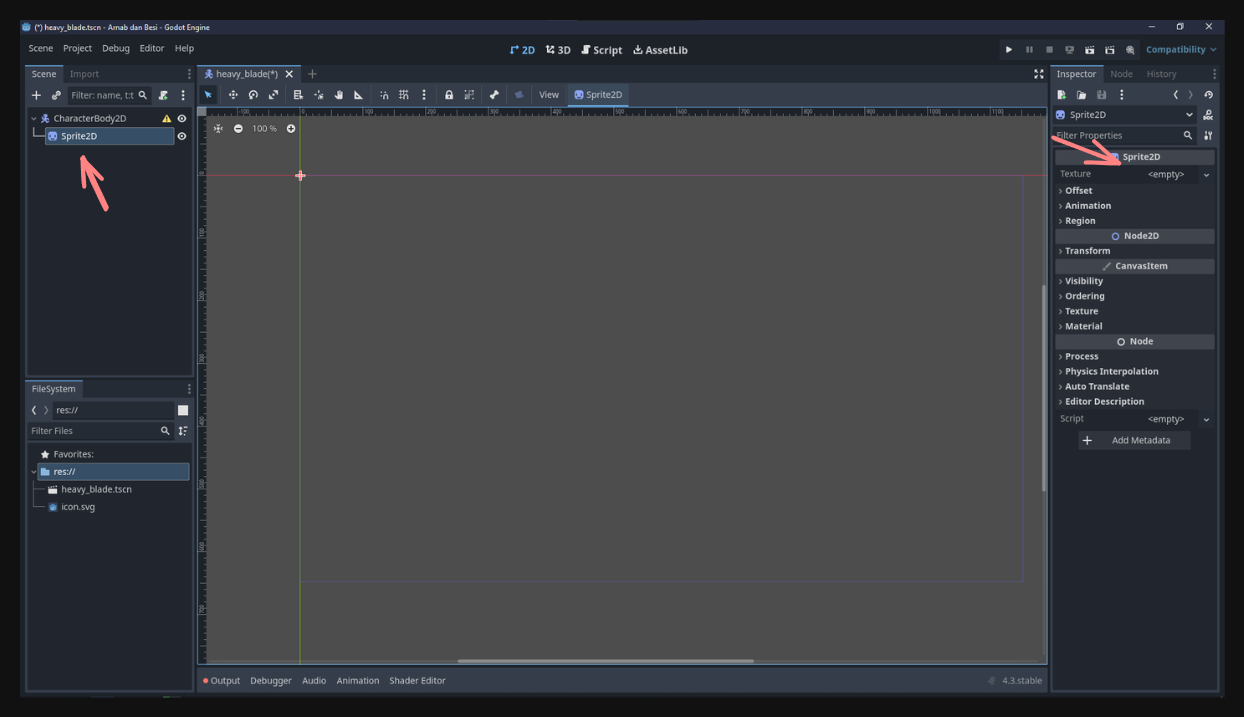Image resolution: width=1244 pixels, height=717 pixels.
Task: Choose the Ruler Mode triangle tool
Action: (x=358, y=95)
